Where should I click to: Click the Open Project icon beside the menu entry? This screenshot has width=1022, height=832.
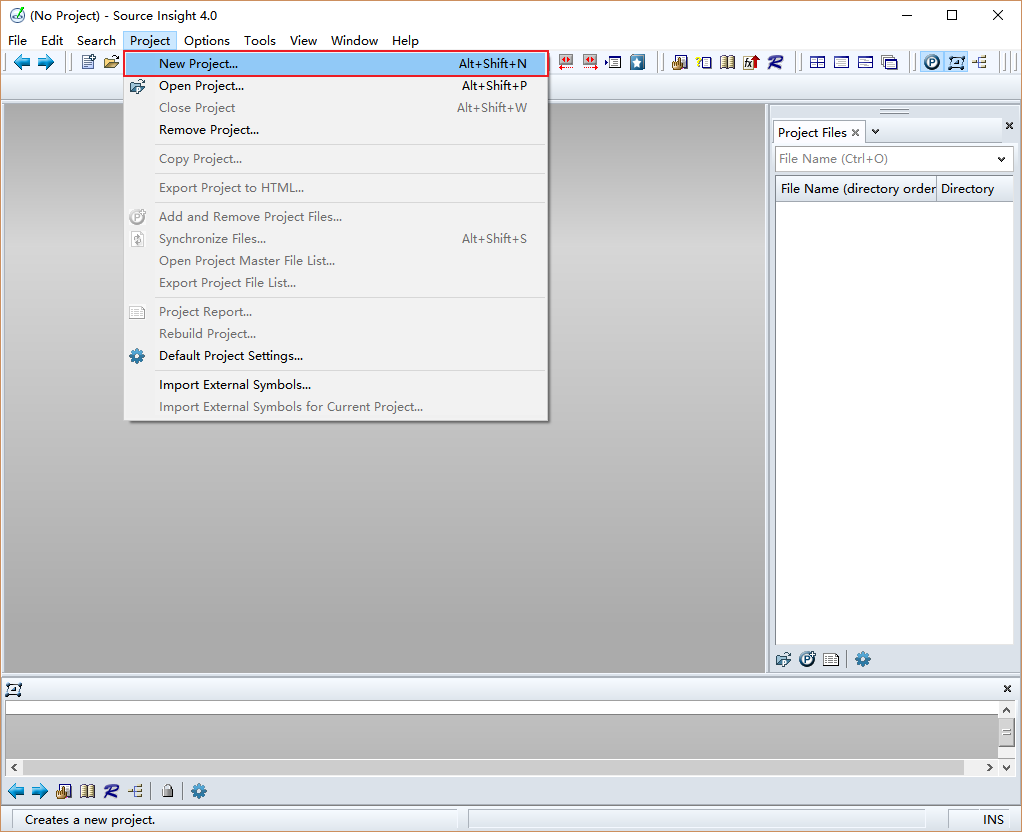[138, 86]
